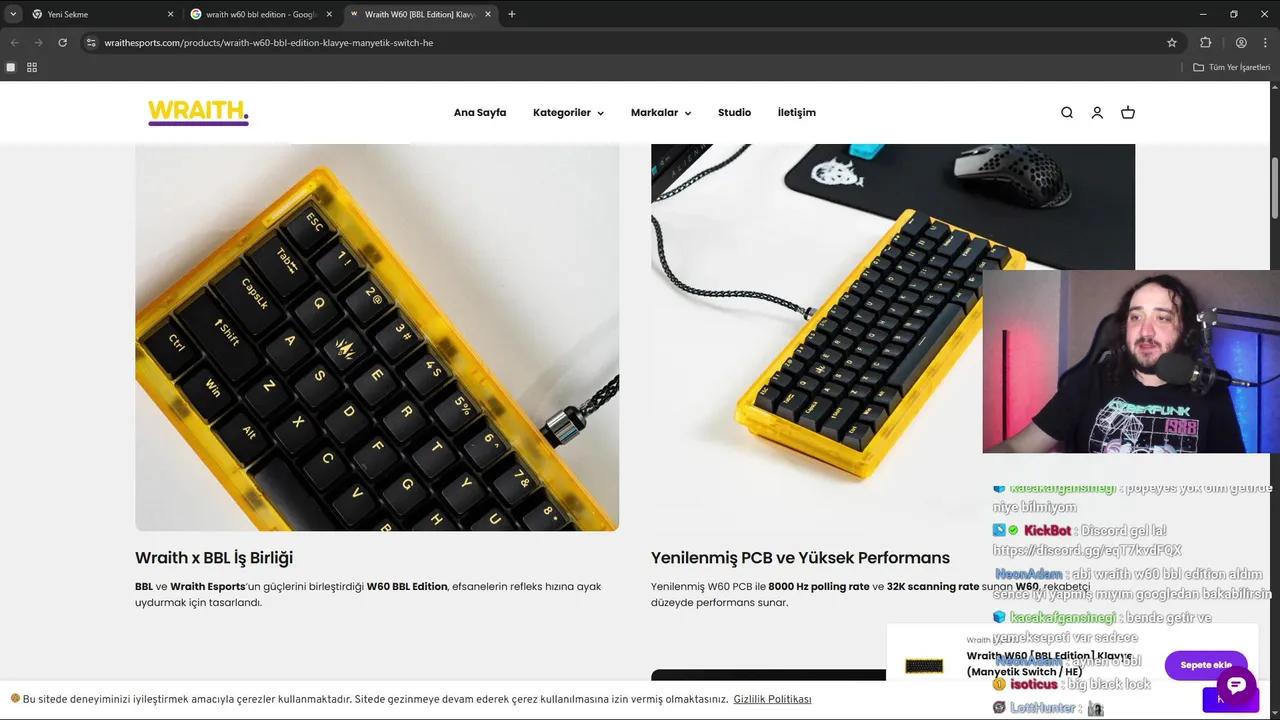The height and width of the screenshot is (720, 1280).
Task: Open the Chrome apps grid icon
Action: pyautogui.click(x=32, y=67)
